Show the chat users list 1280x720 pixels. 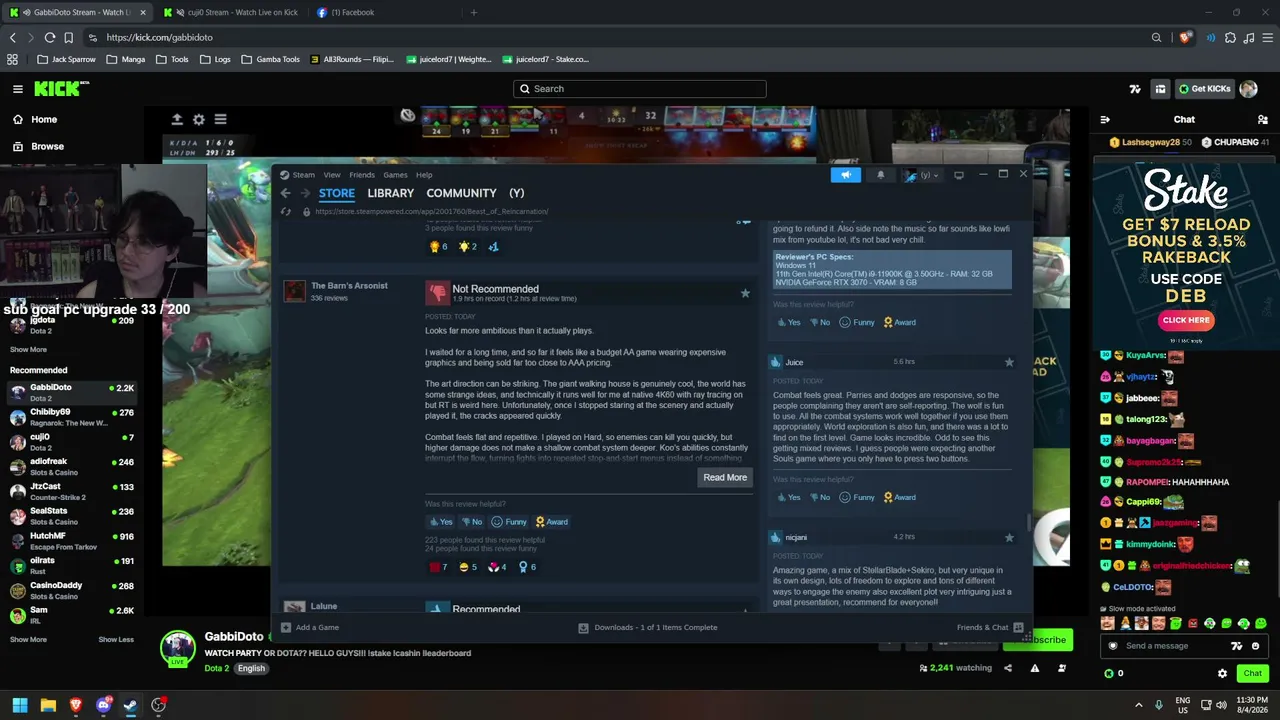1262,120
